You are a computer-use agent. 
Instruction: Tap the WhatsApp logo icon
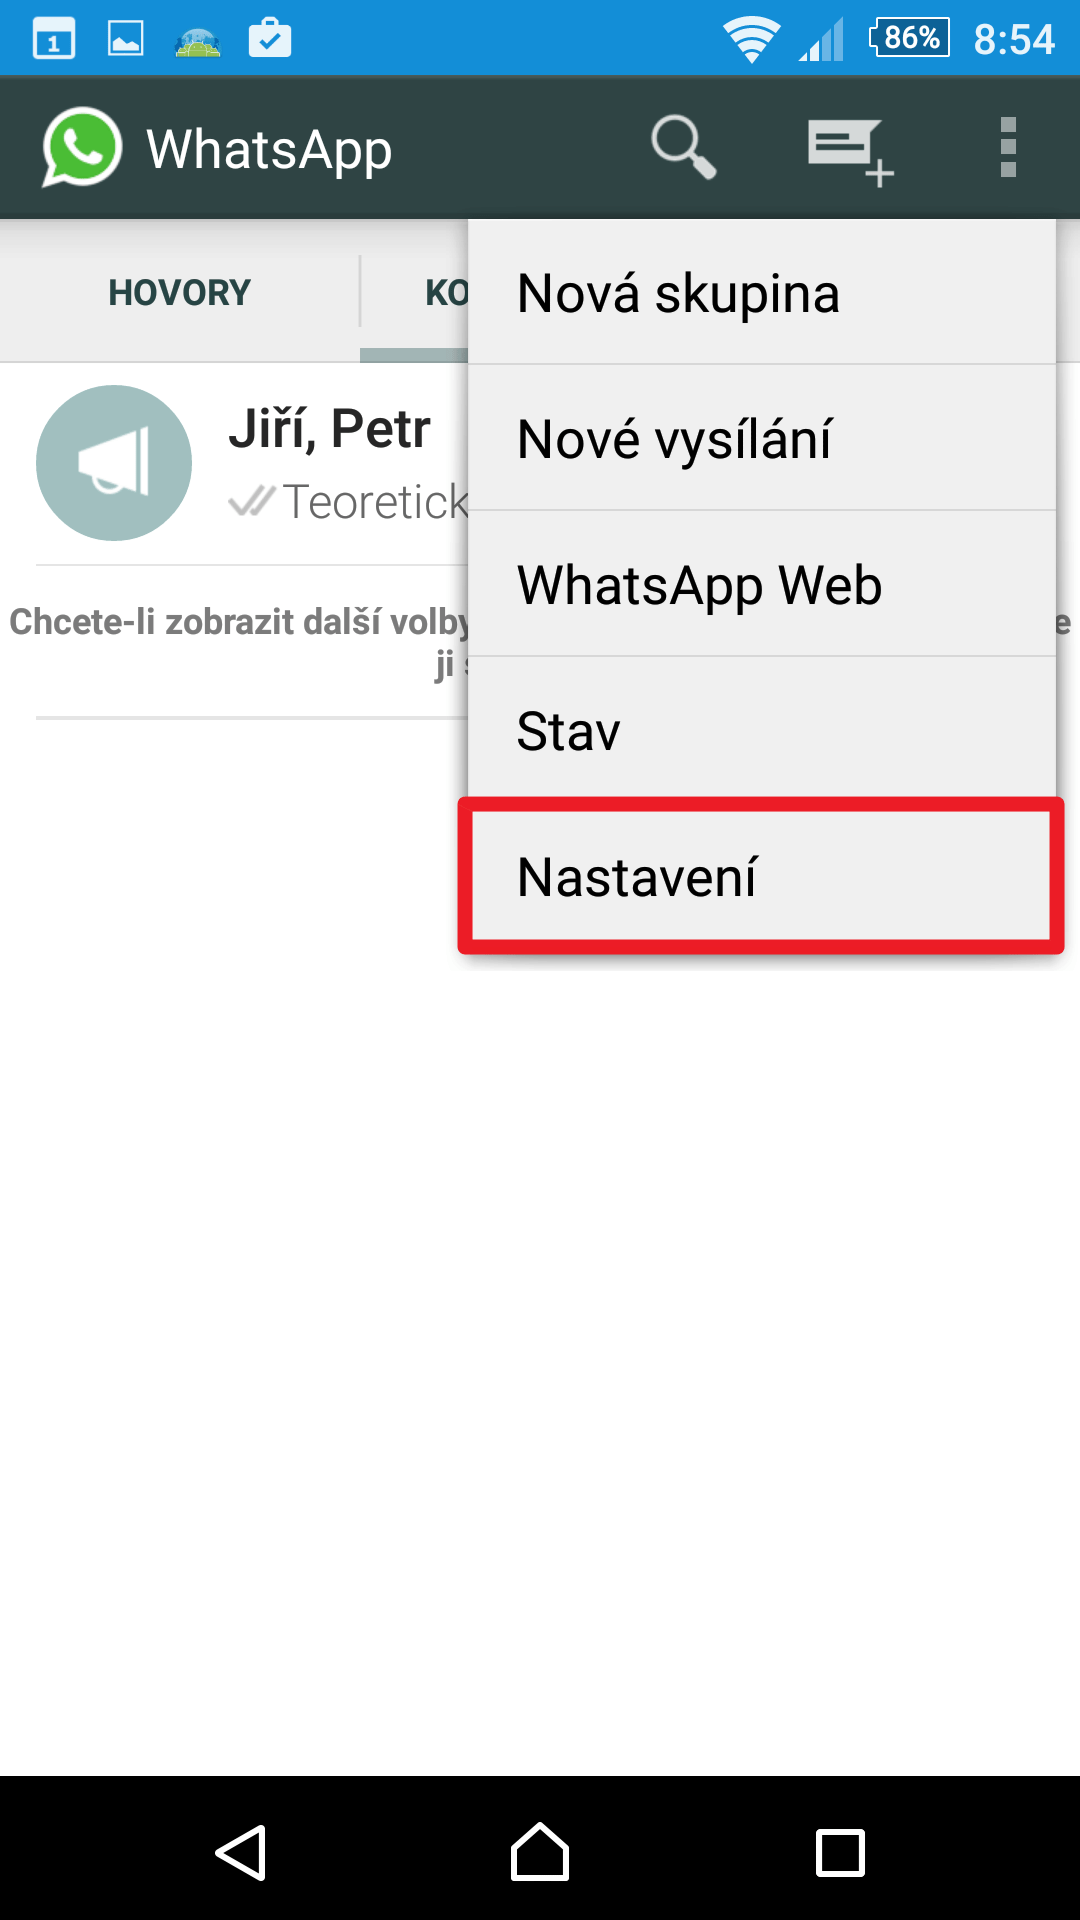click(x=82, y=147)
